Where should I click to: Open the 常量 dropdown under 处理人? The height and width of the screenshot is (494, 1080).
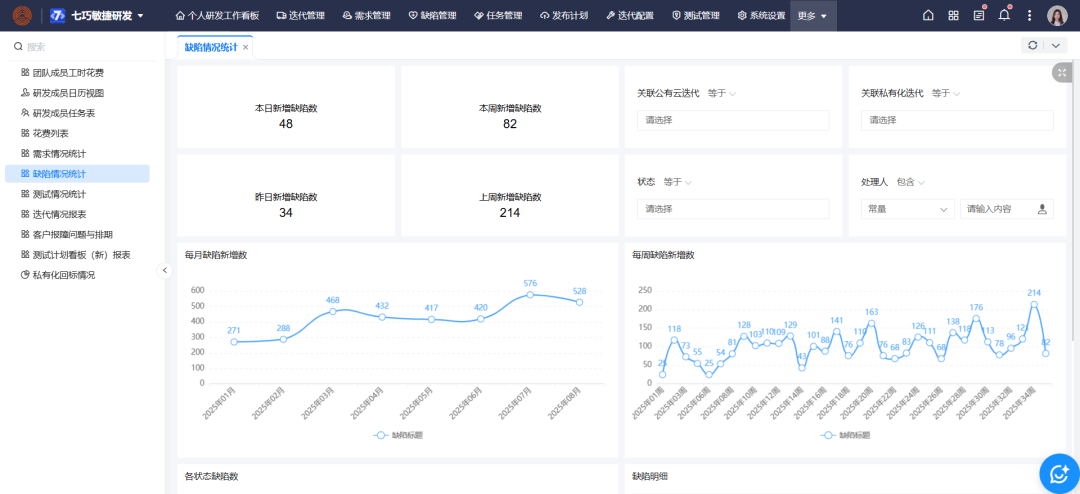[907, 209]
